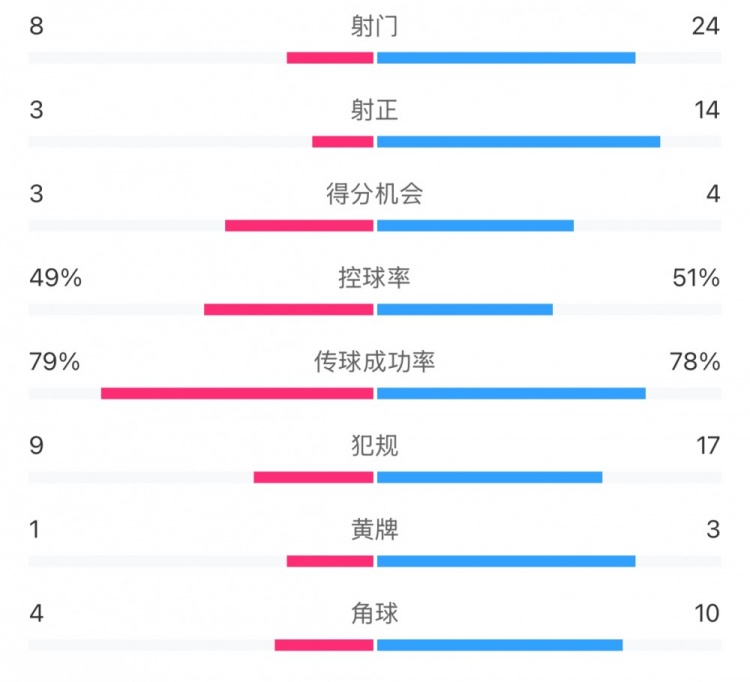The height and width of the screenshot is (682, 750).
Task: Select the 角球 stat label
Action: (374, 614)
